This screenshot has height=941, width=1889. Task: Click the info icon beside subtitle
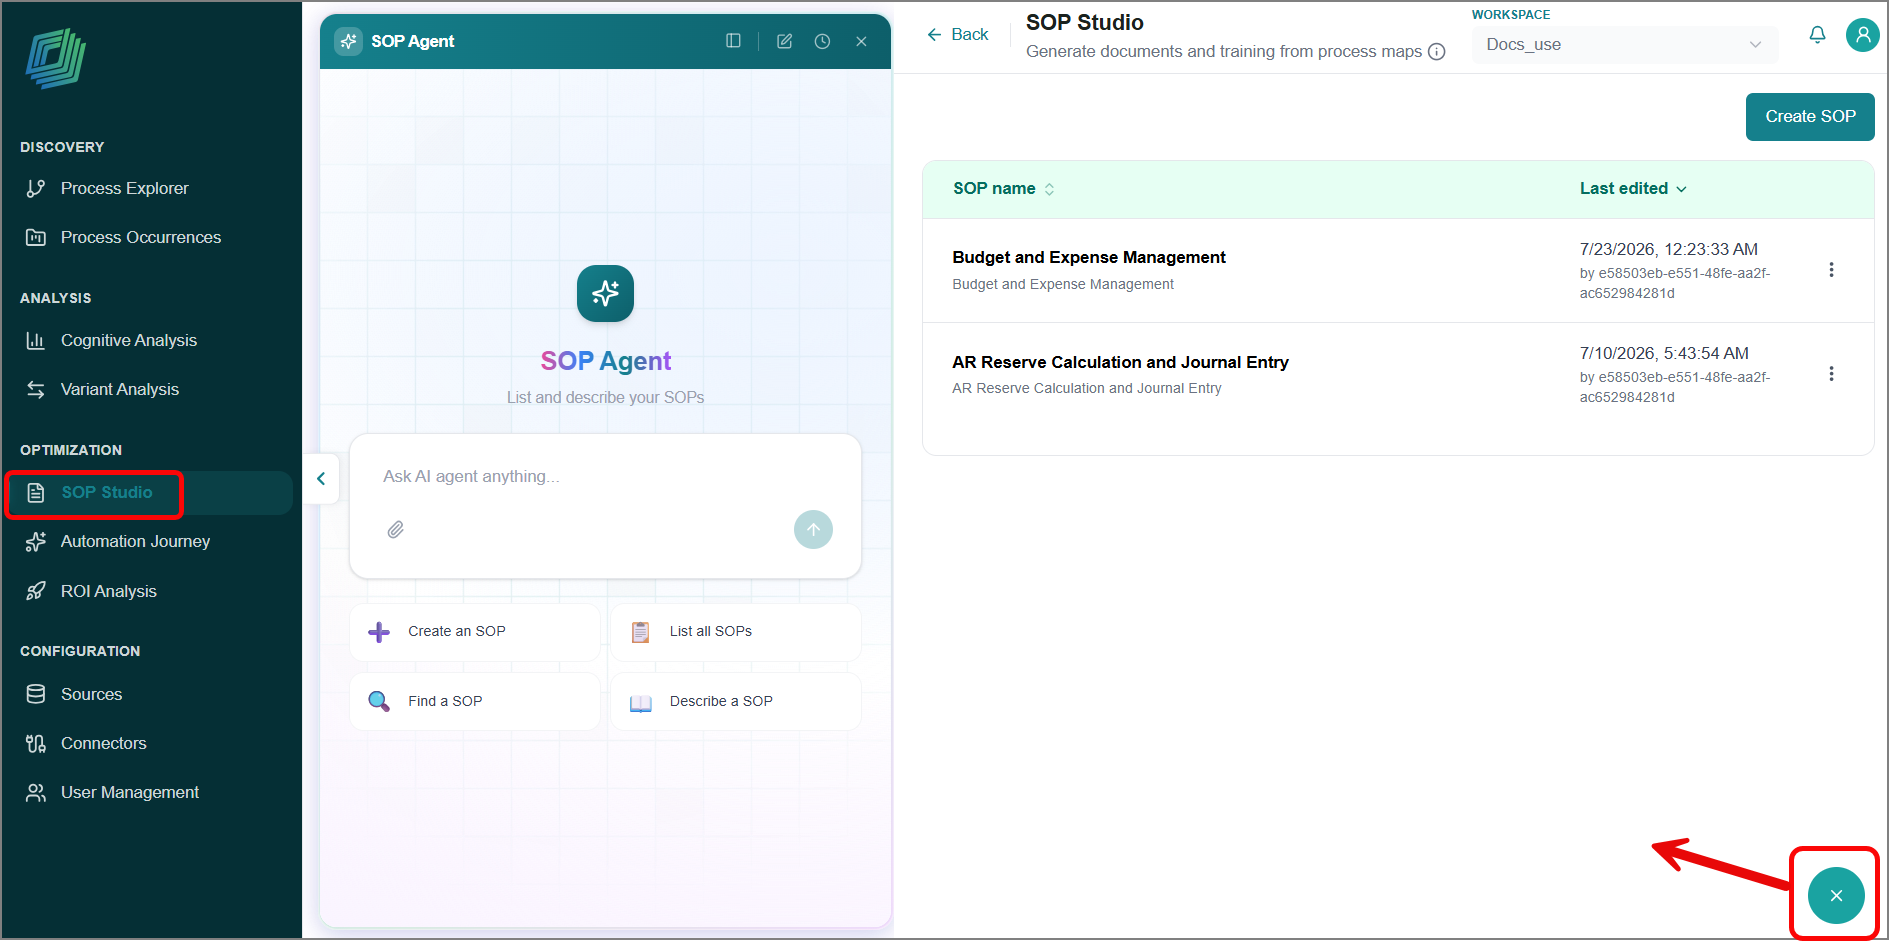coord(1437,52)
